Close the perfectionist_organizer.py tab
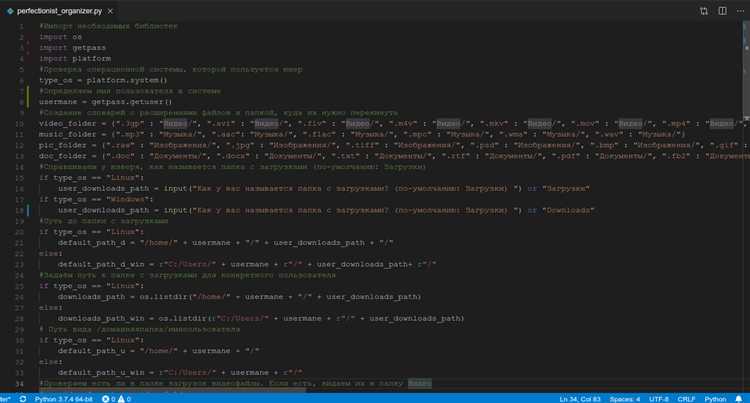 tap(110, 11)
